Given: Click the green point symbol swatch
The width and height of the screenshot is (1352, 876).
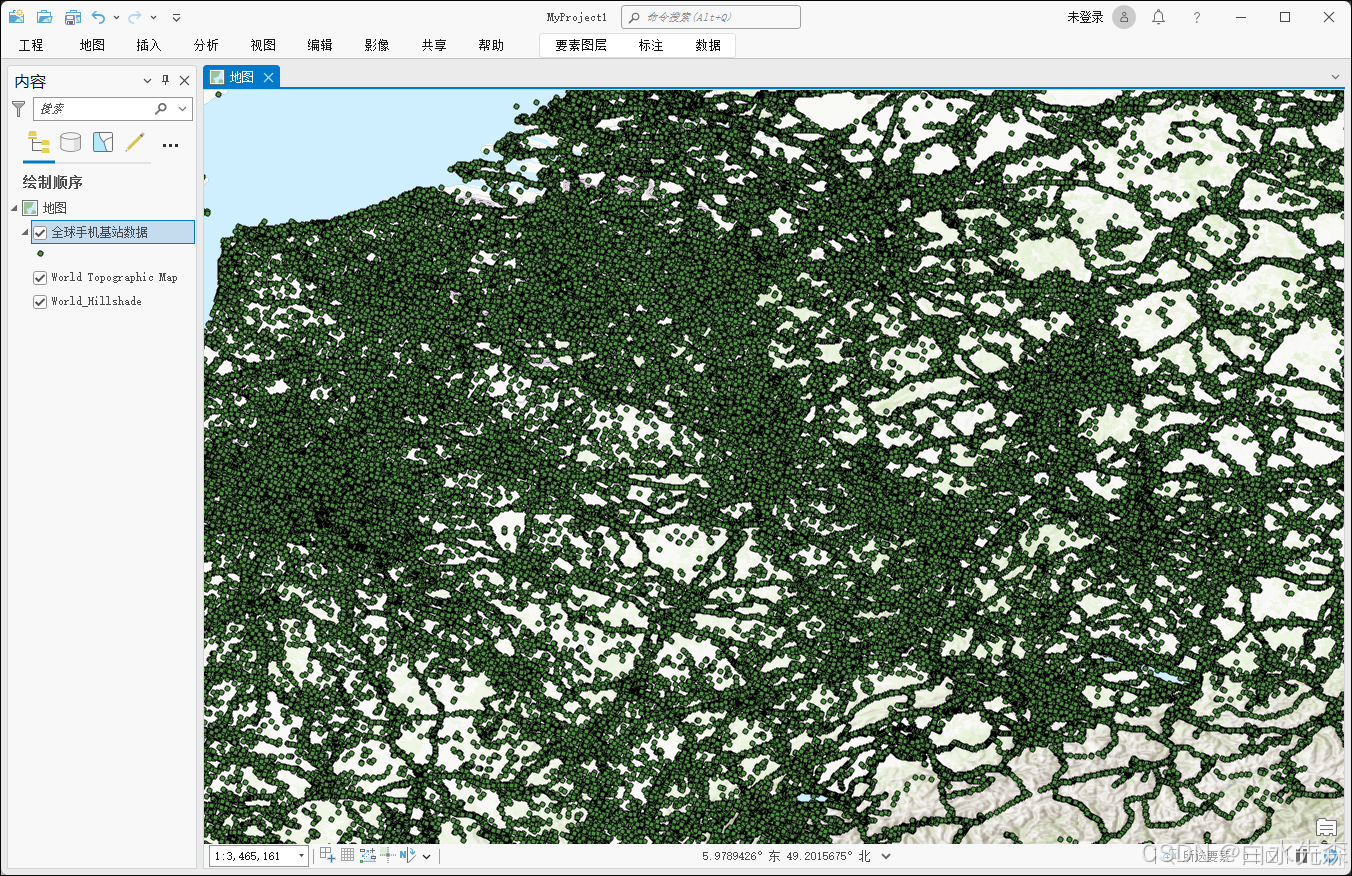Looking at the screenshot, I should point(40,254).
